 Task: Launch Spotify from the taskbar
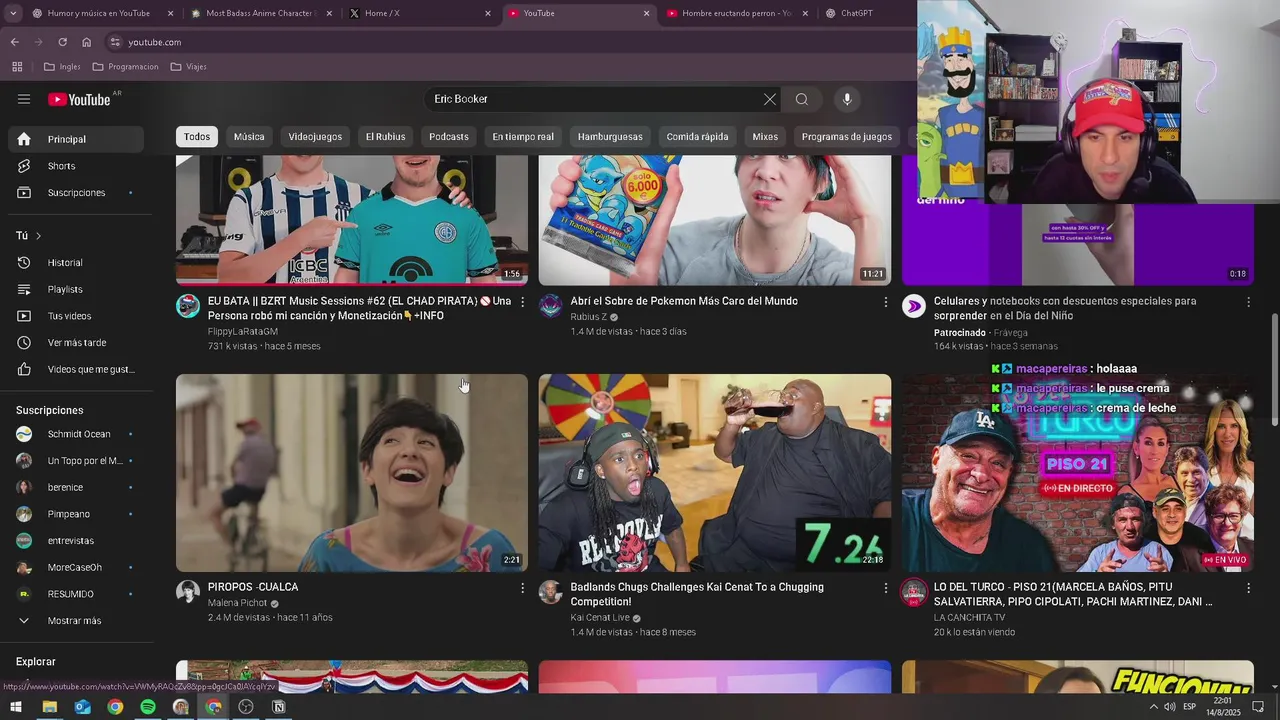click(x=148, y=707)
